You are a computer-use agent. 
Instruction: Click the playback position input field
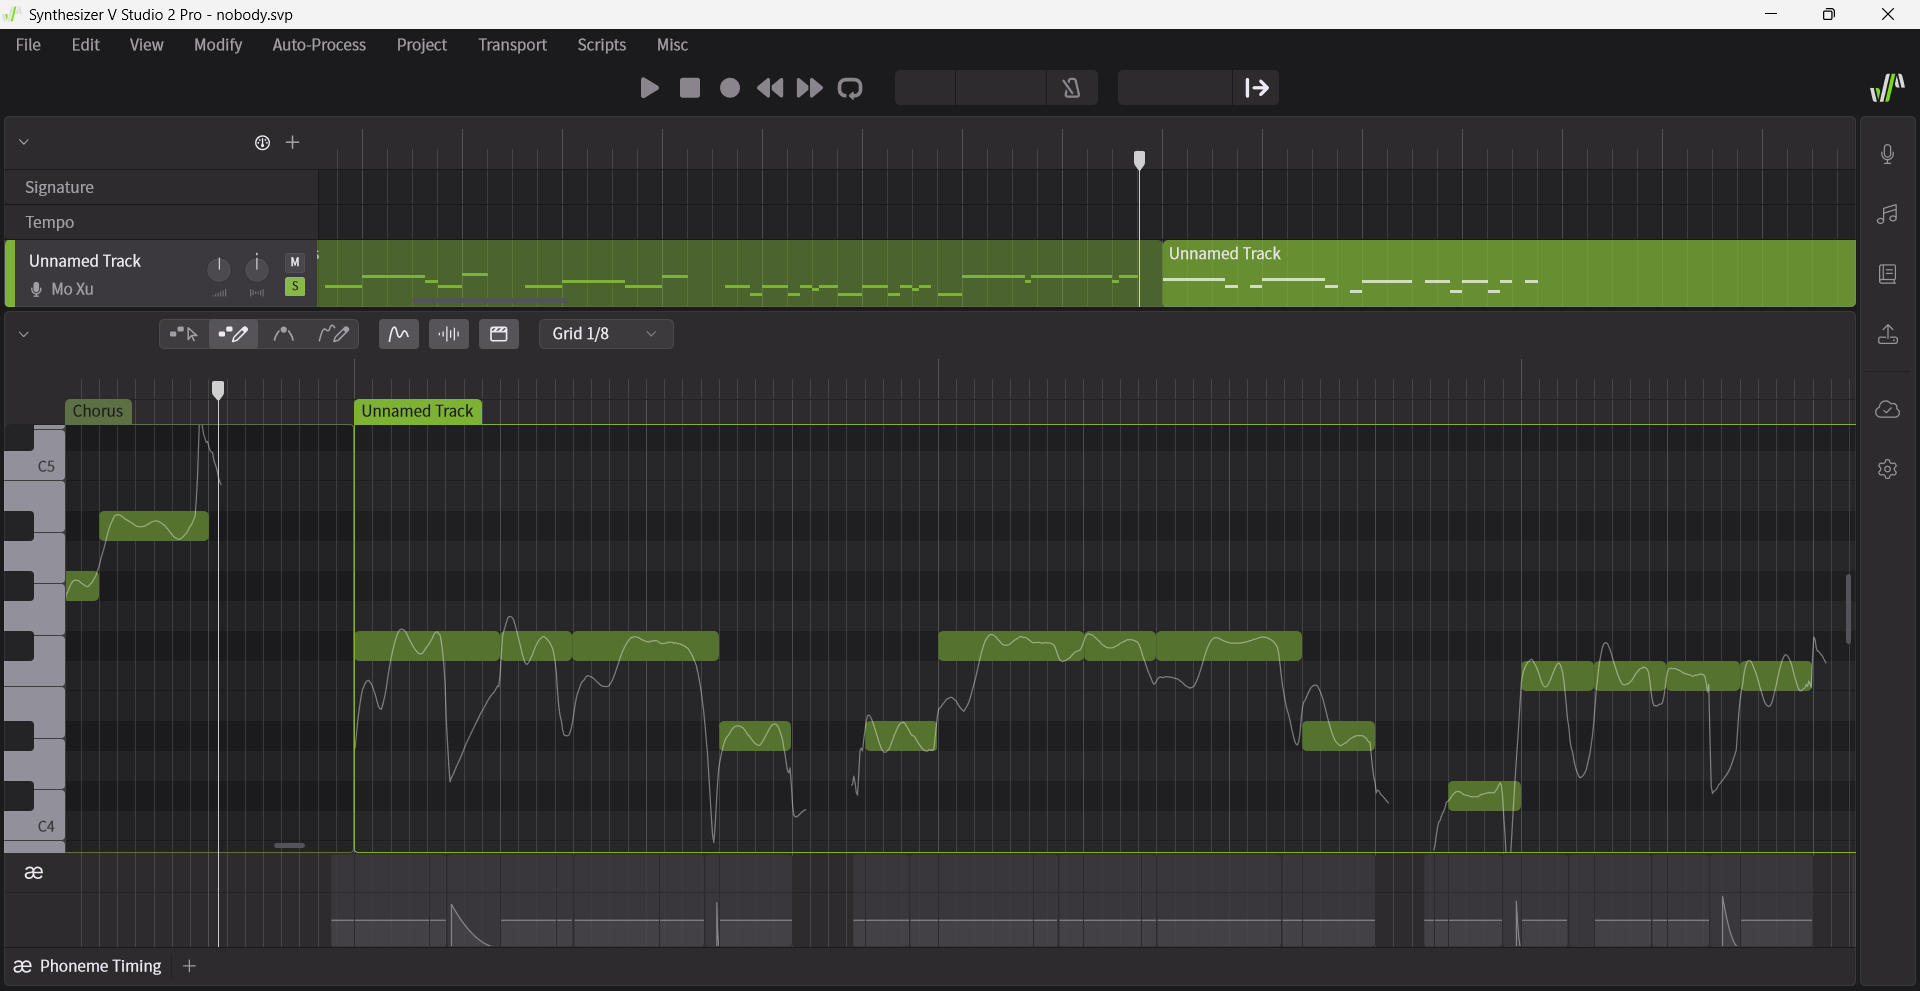pyautogui.click(x=1174, y=88)
